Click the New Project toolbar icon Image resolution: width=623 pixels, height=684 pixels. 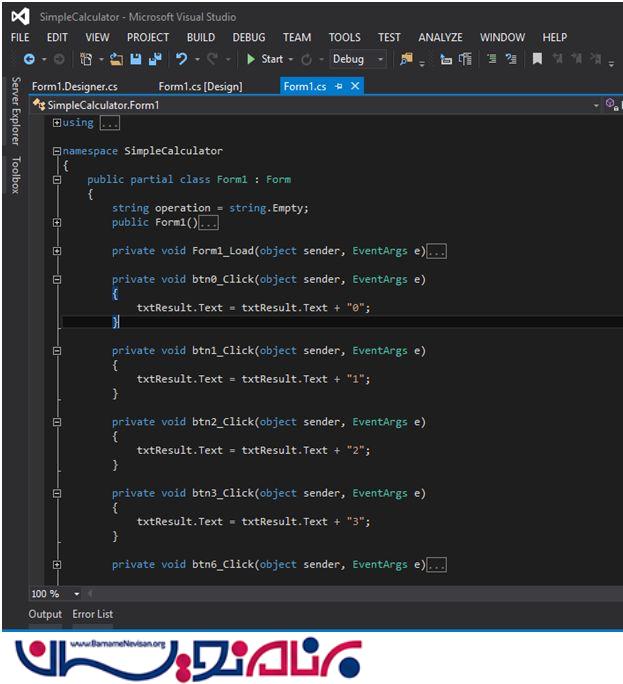[86, 59]
